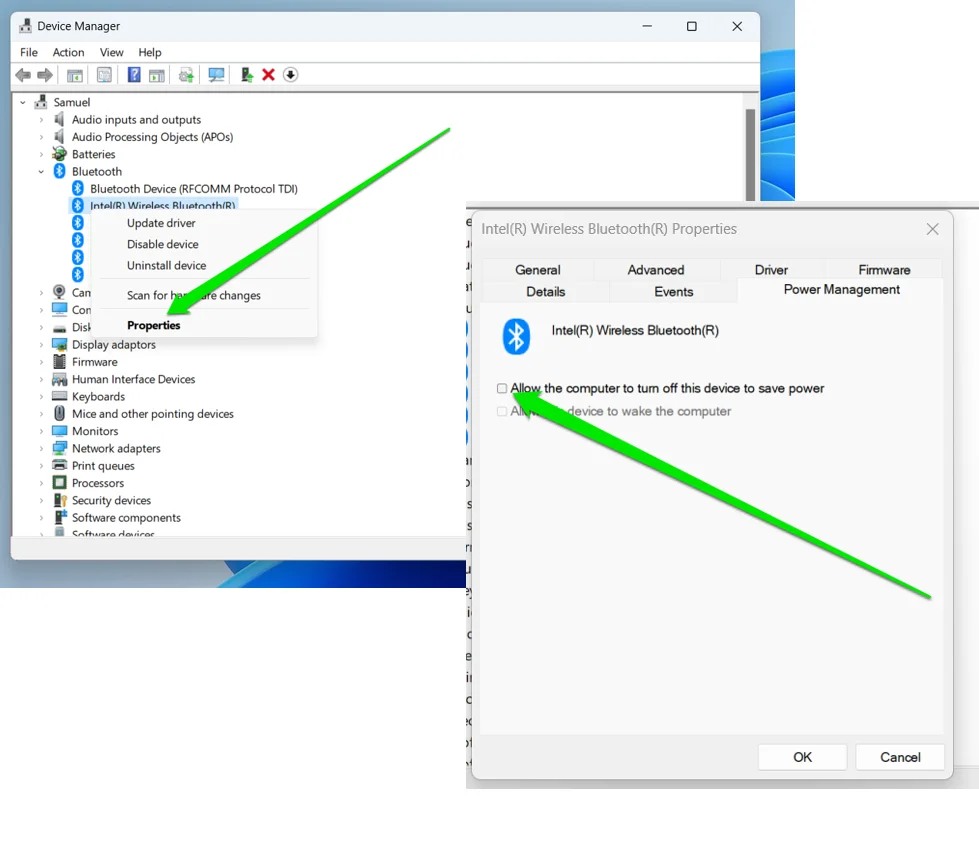The image size is (979, 848).
Task: Expand Audio Processing Objects (APOs) category
Action: point(41,137)
